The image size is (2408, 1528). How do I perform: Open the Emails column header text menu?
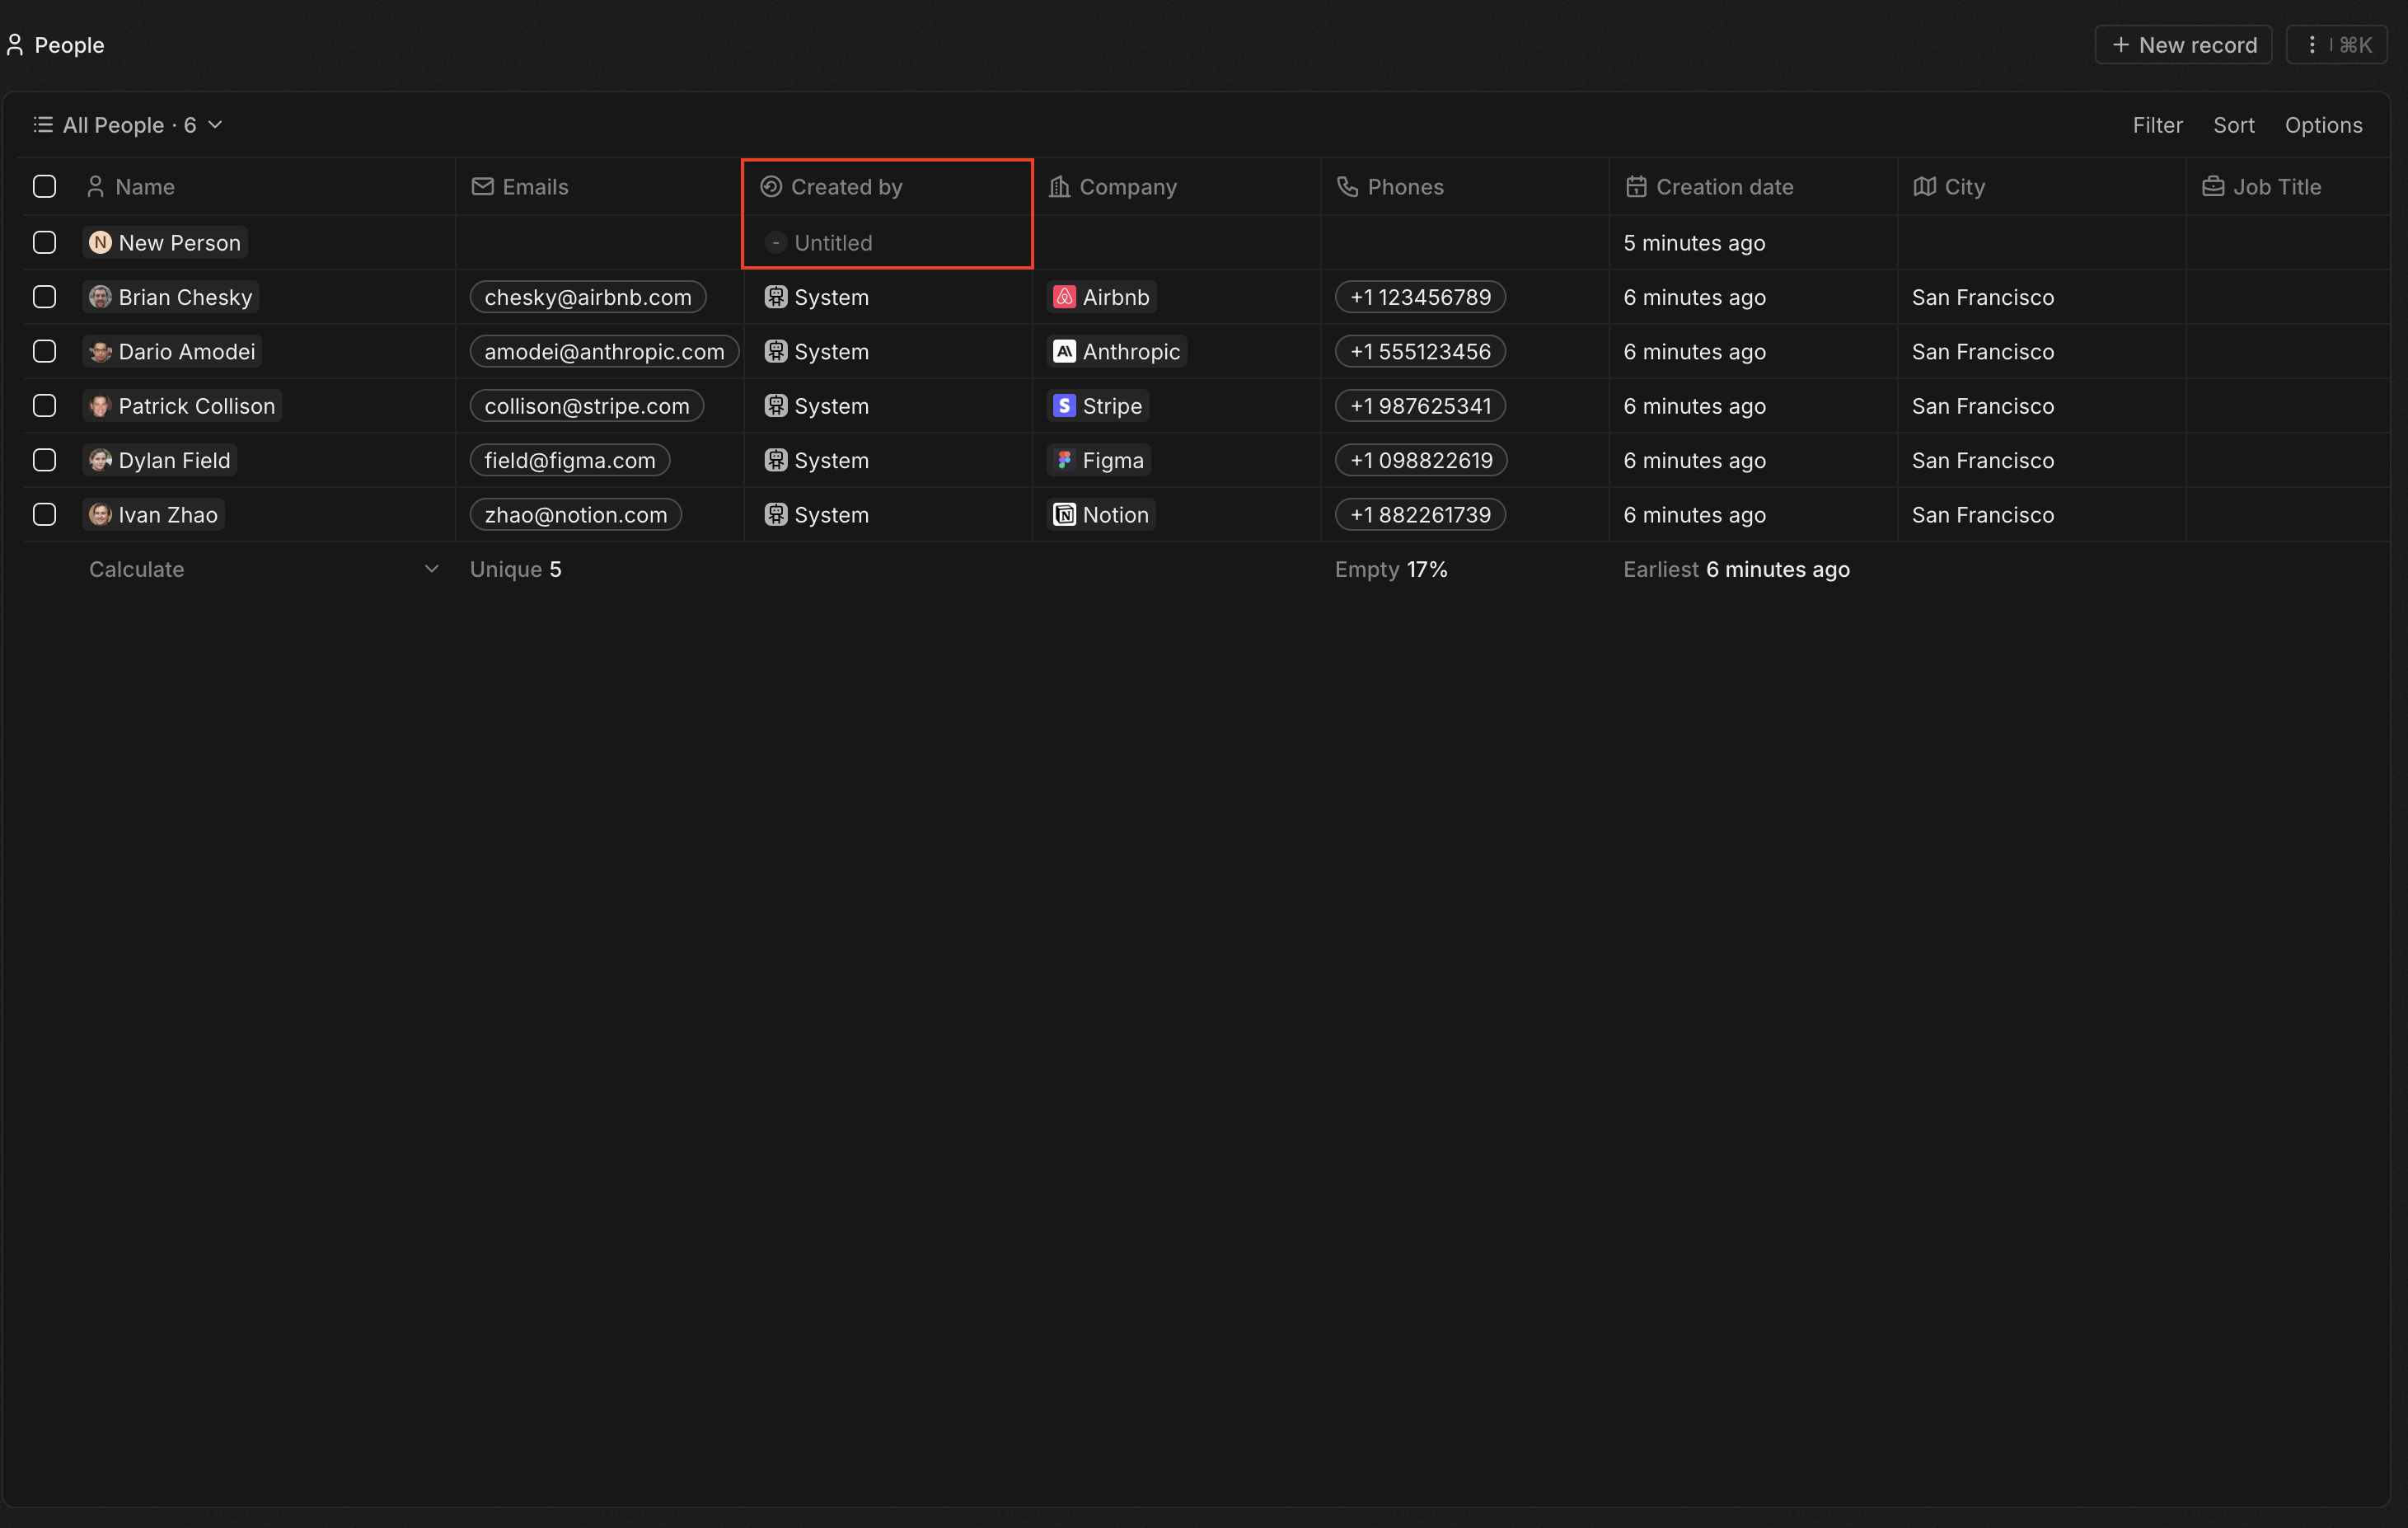point(535,187)
